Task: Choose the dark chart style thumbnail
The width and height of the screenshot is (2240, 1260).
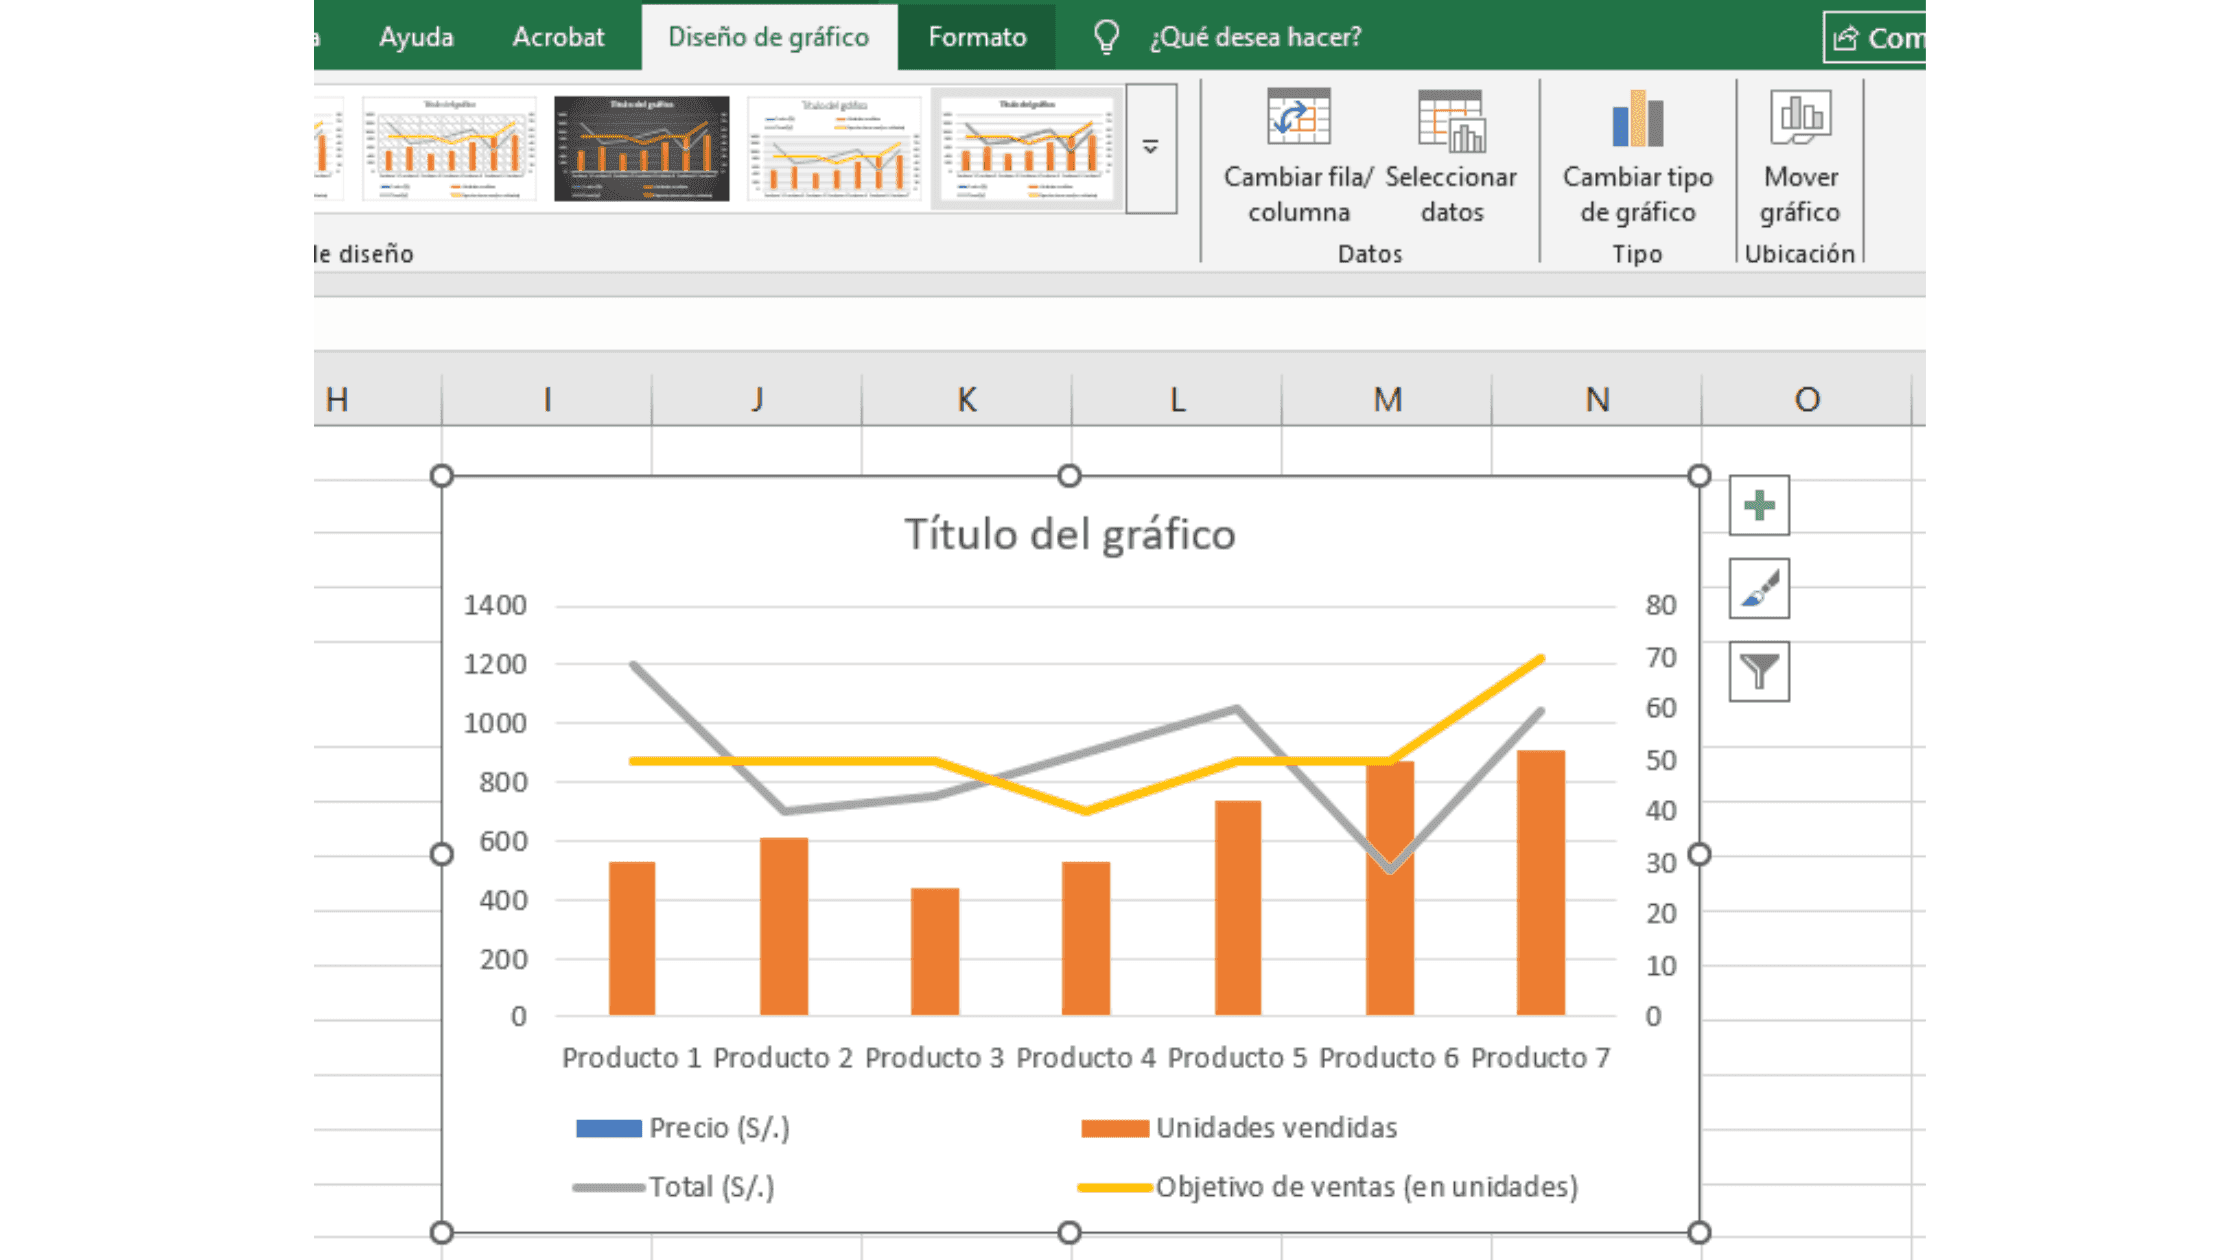Action: [642, 148]
